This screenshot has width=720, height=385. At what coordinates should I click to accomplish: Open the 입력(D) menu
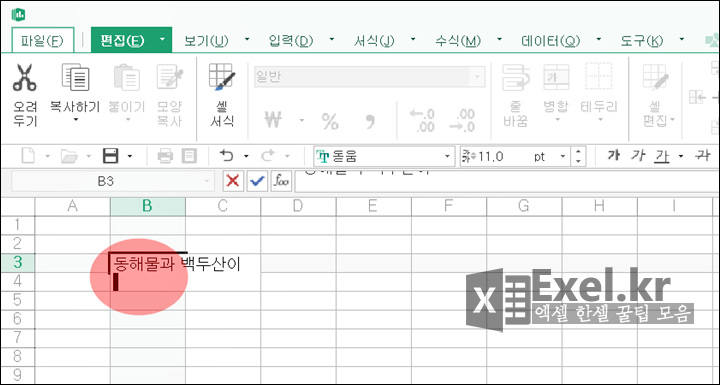[291, 41]
